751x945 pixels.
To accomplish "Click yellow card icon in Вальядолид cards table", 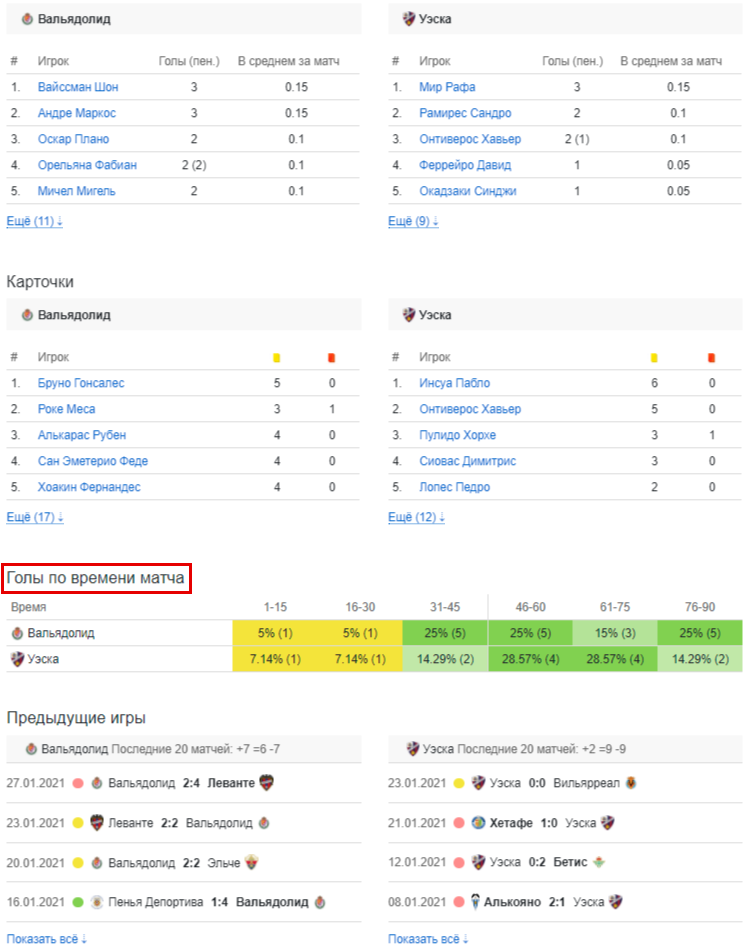I will [277, 357].
